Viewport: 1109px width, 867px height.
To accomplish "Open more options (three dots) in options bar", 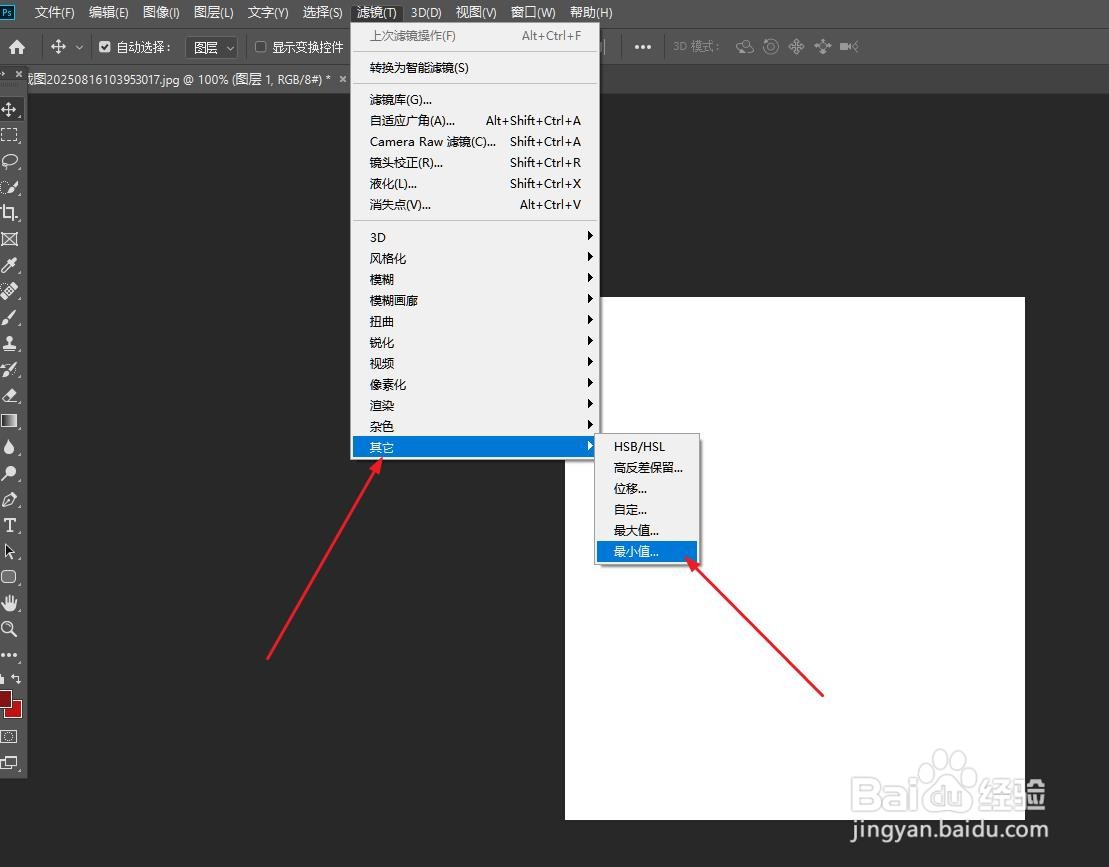I will (x=642, y=47).
